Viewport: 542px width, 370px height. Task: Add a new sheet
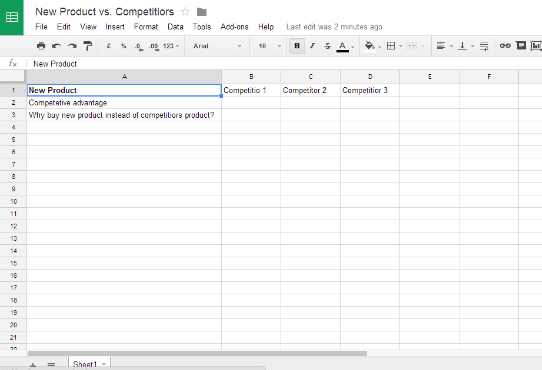click(33, 366)
